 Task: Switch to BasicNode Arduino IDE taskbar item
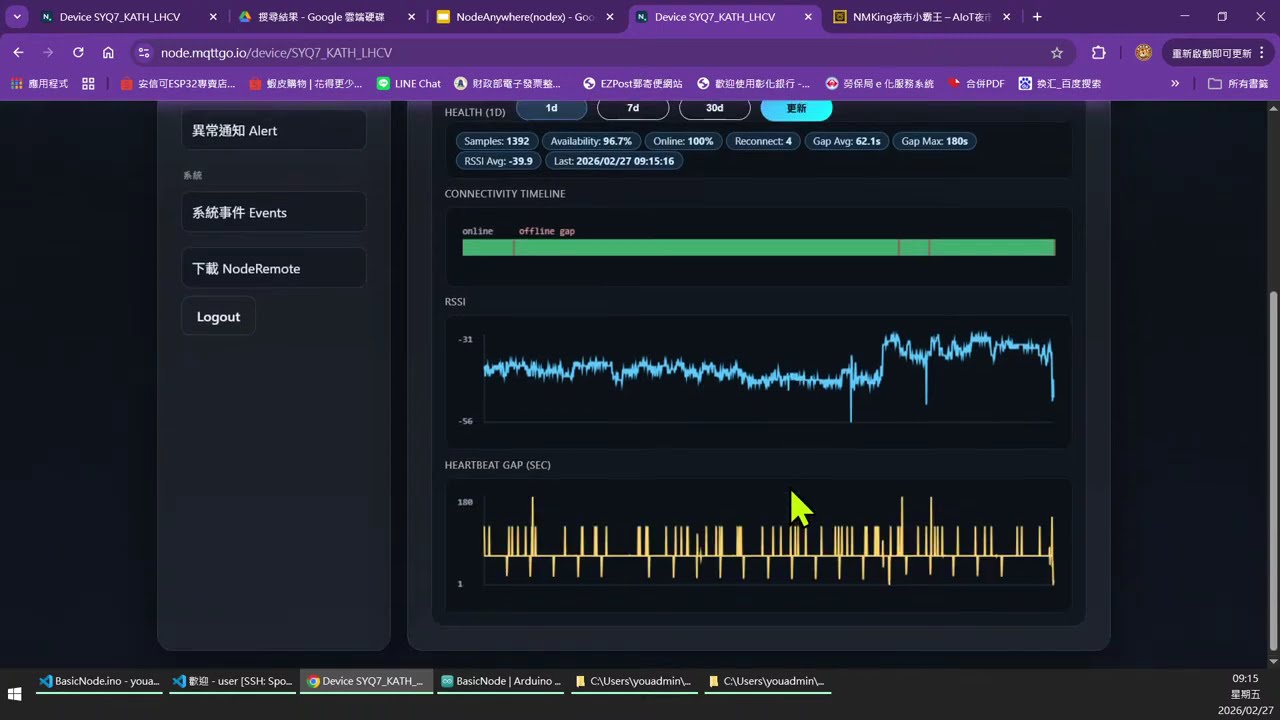point(501,681)
